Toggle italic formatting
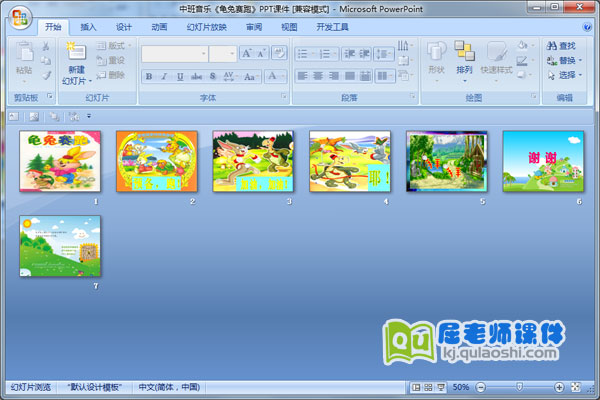600x400 pixels. point(165,77)
